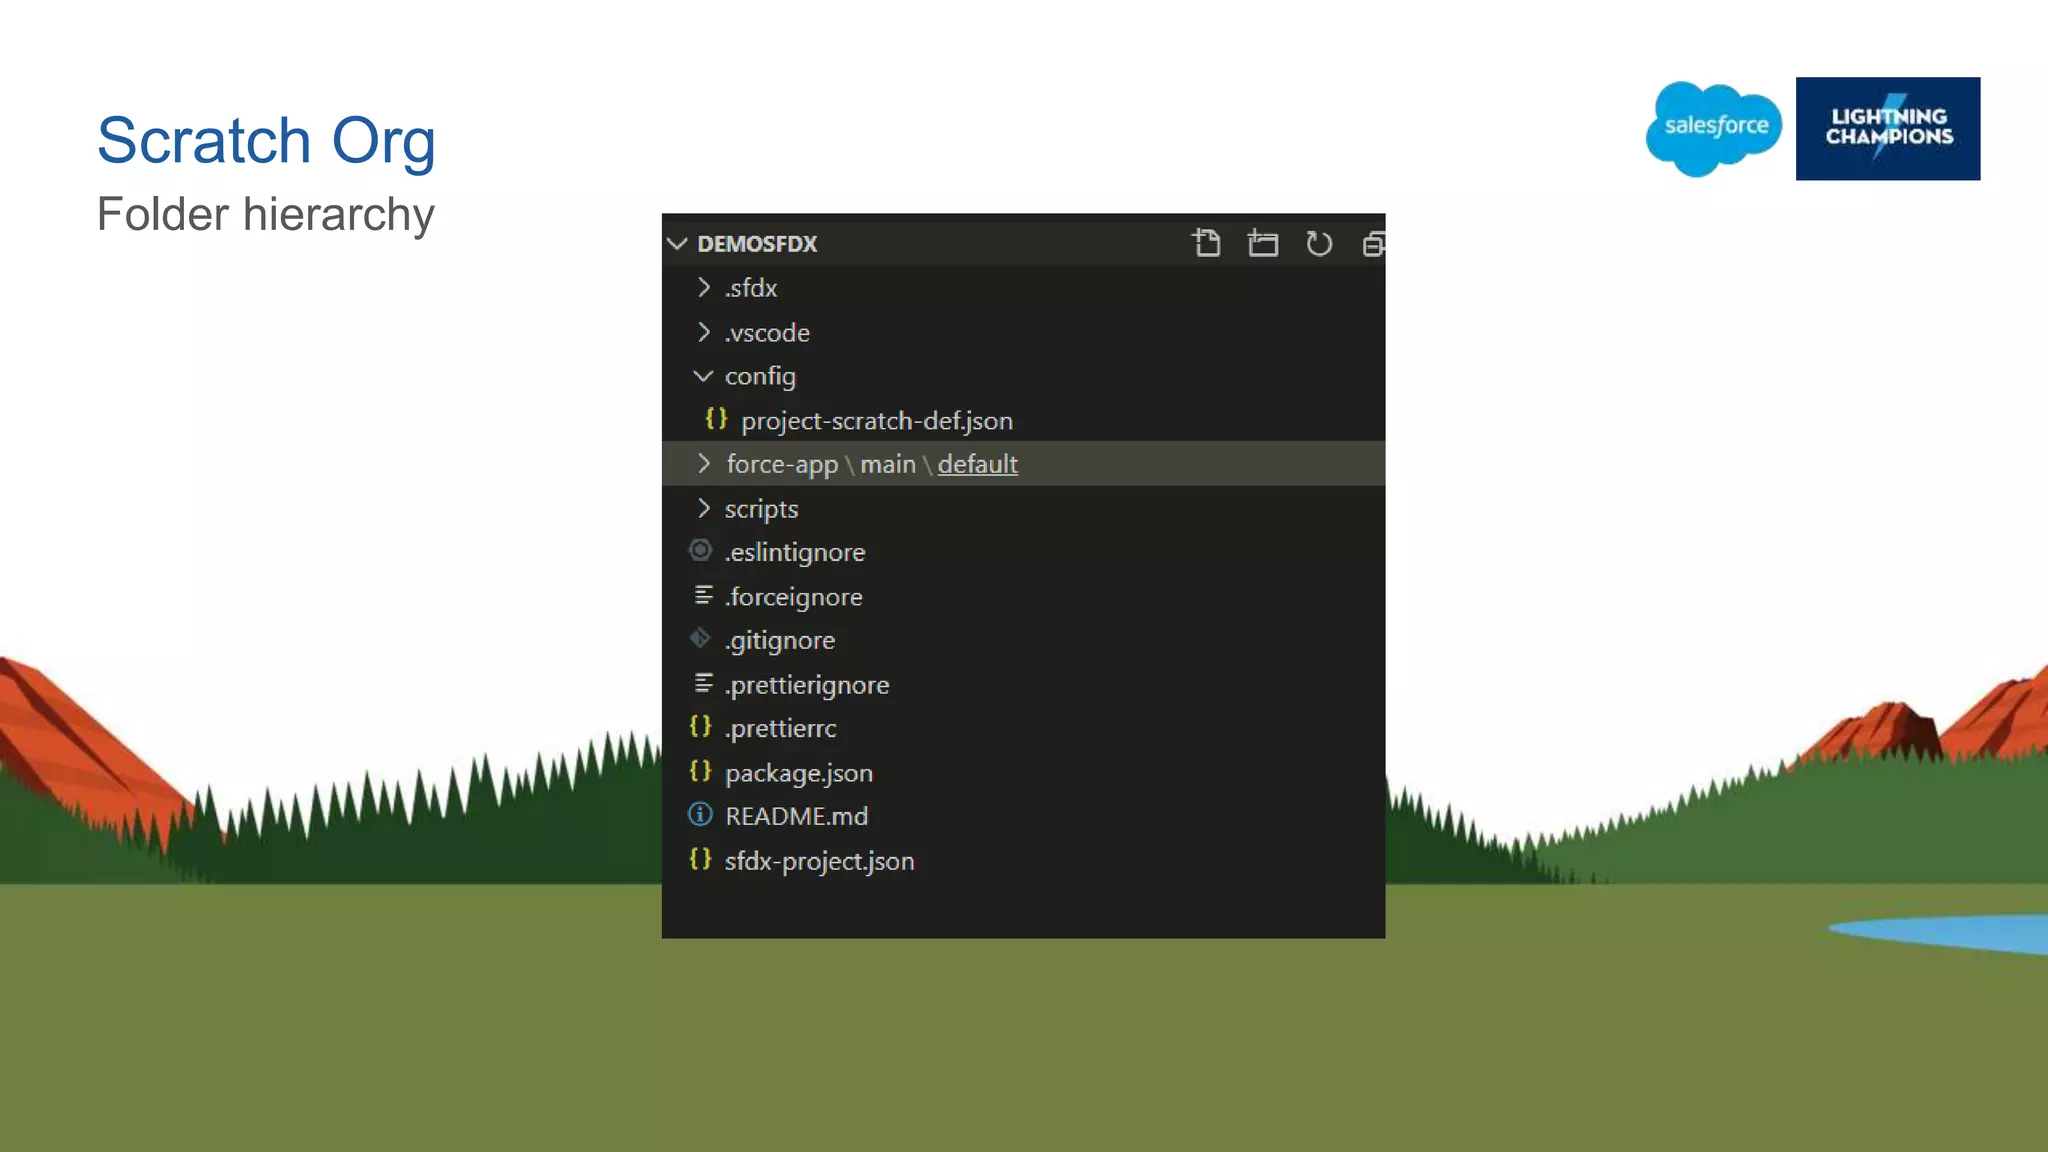
Task: Open the .prettierrc file
Action: pyautogui.click(x=780, y=729)
